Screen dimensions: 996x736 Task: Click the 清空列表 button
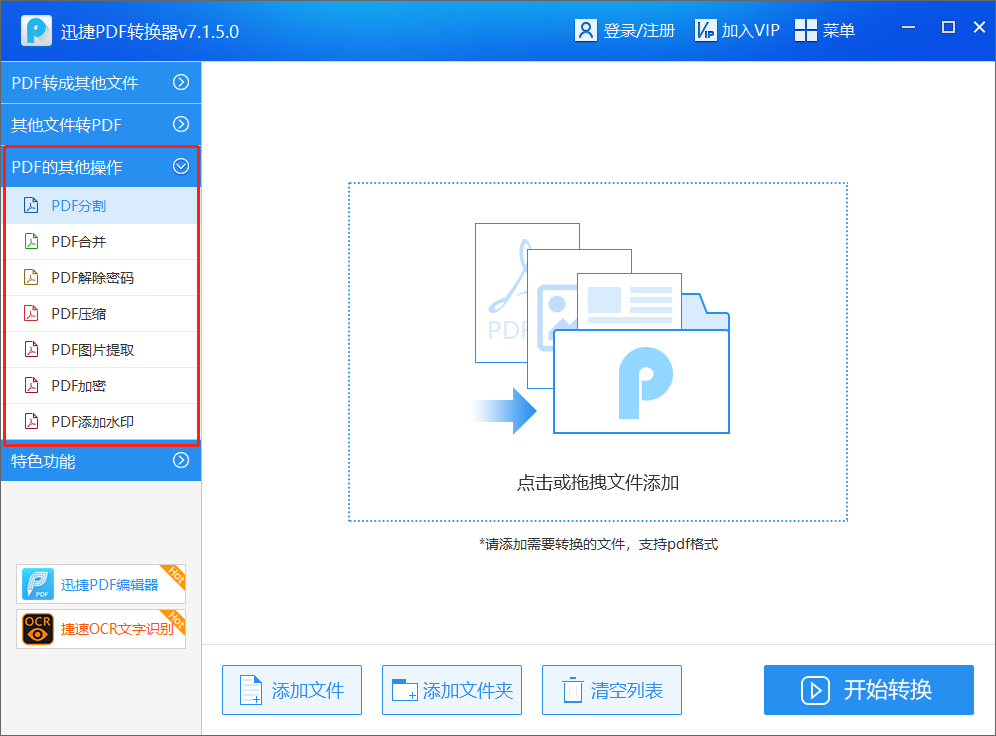(x=612, y=690)
